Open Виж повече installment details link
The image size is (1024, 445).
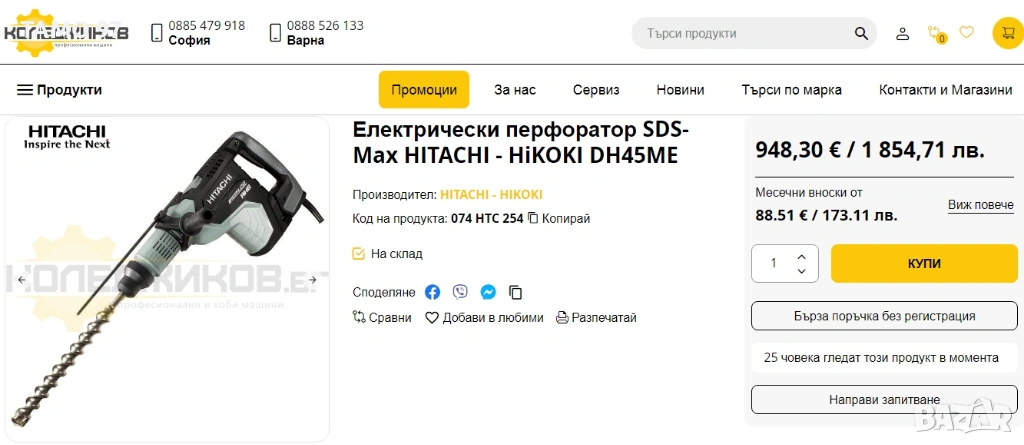click(981, 205)
